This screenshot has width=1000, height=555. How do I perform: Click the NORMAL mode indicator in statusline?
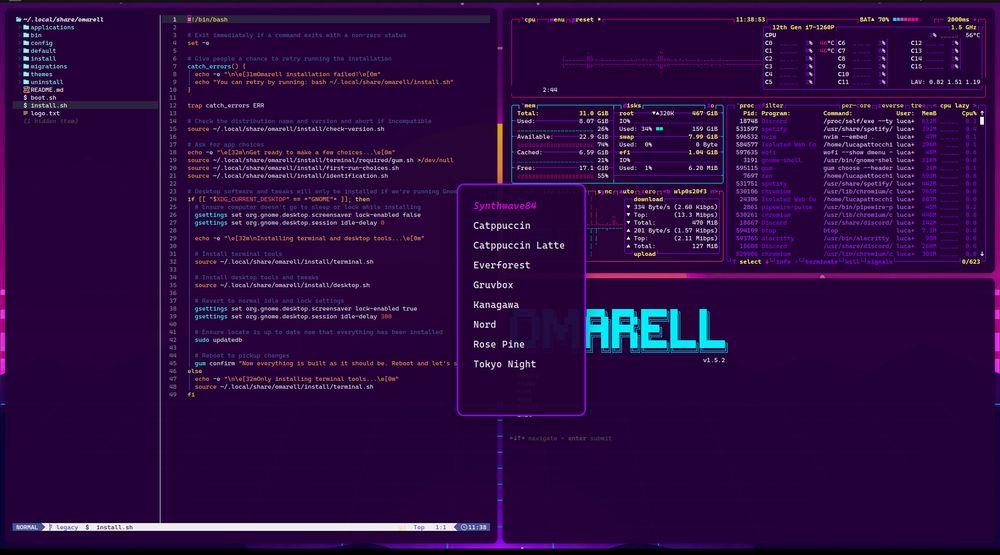coord(27,527)
